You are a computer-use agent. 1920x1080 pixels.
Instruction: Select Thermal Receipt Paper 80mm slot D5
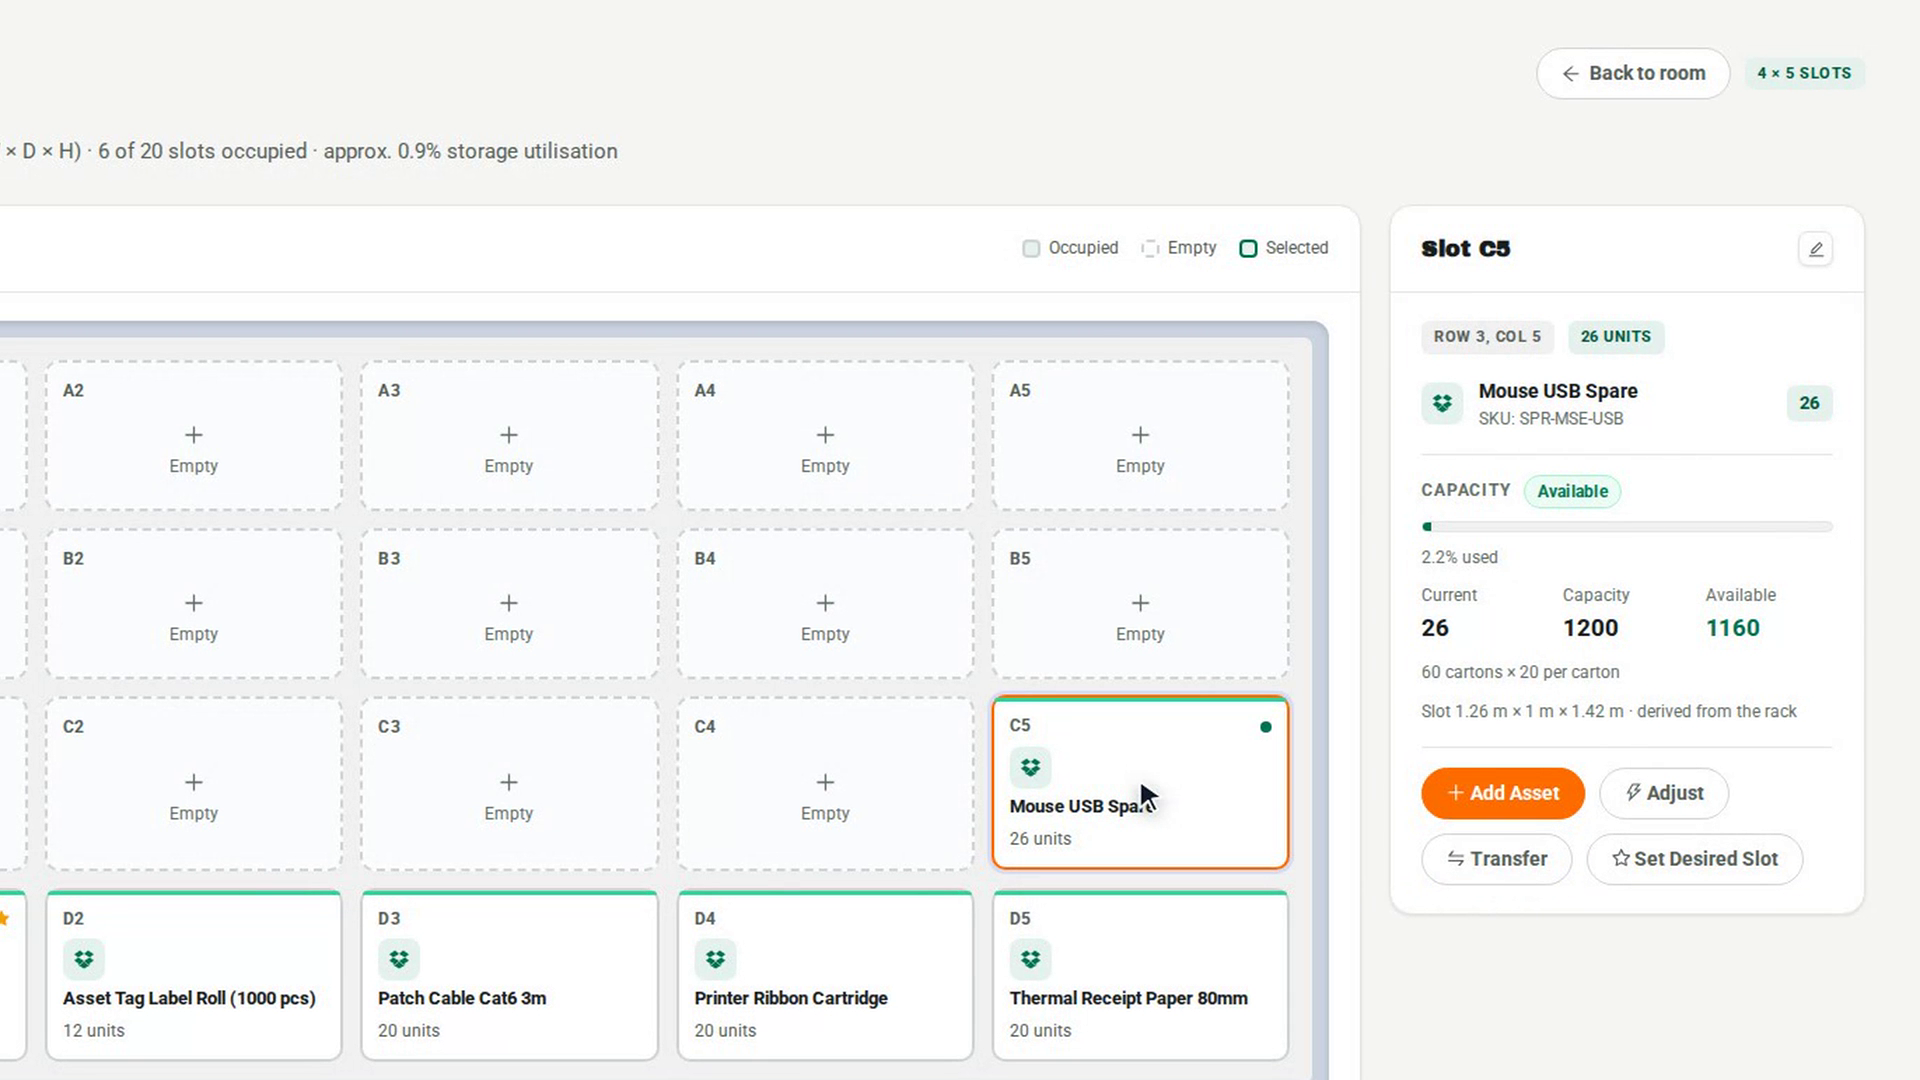tap(1140, 975)
